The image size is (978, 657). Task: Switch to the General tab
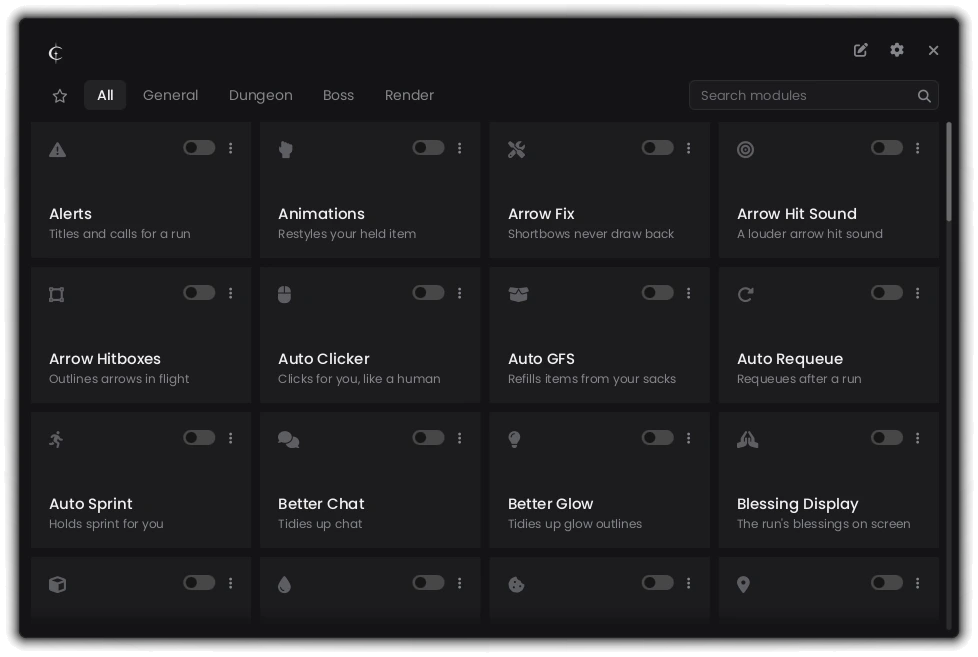point(170,95)
